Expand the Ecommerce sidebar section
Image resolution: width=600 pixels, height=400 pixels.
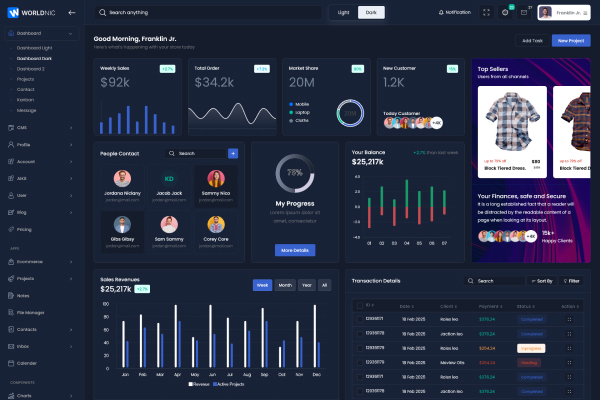40,262
